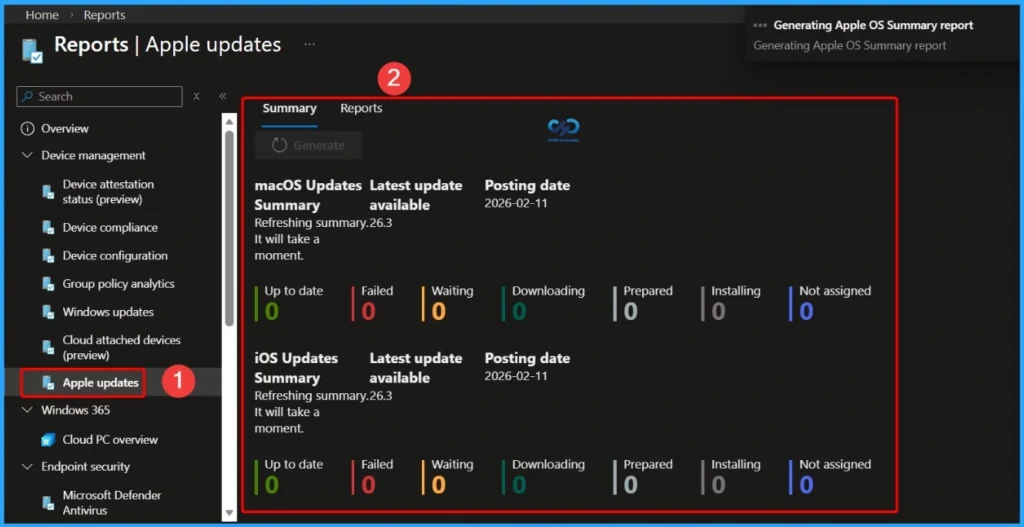The width and height of the screenshot is (1024, 527).
Task: Click the Microsoft Defender Antivirus icon
Action: pyautogui.click(x=48, y=503)
